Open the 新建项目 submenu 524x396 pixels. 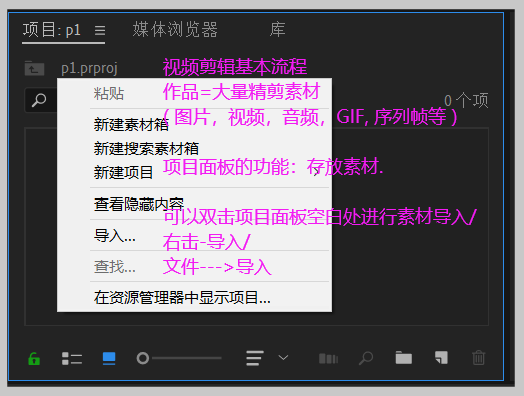194,173
